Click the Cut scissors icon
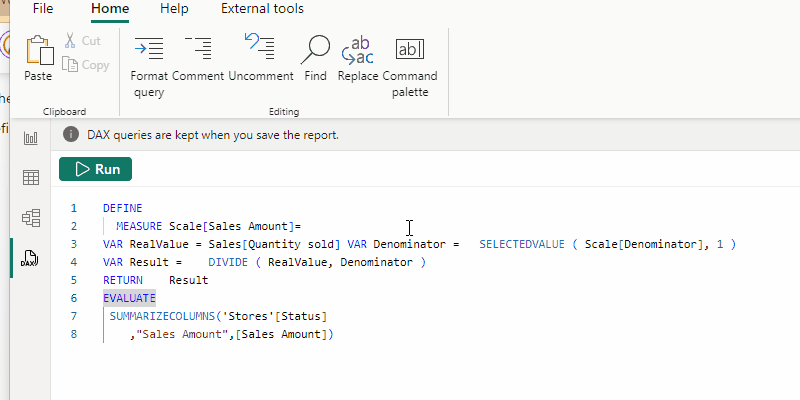Image resolution: width=800 pixels, height=400 pixels. 71,41
